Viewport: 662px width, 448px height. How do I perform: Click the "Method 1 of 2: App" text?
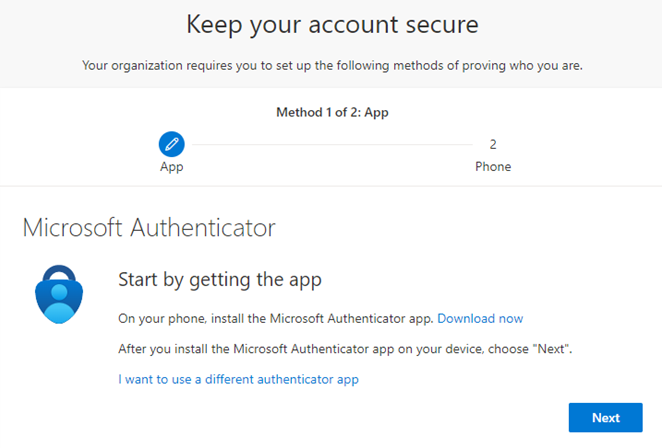(332, 112)
